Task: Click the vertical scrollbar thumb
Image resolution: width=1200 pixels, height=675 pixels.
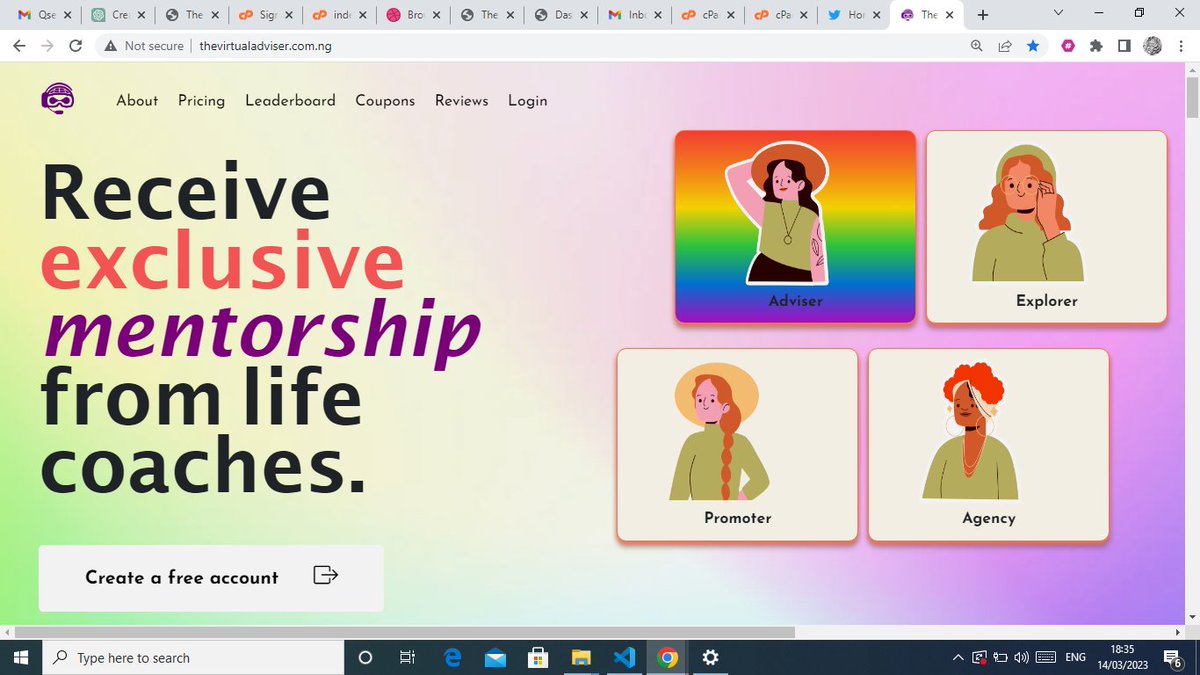Action: click(x=1192, y=97)
